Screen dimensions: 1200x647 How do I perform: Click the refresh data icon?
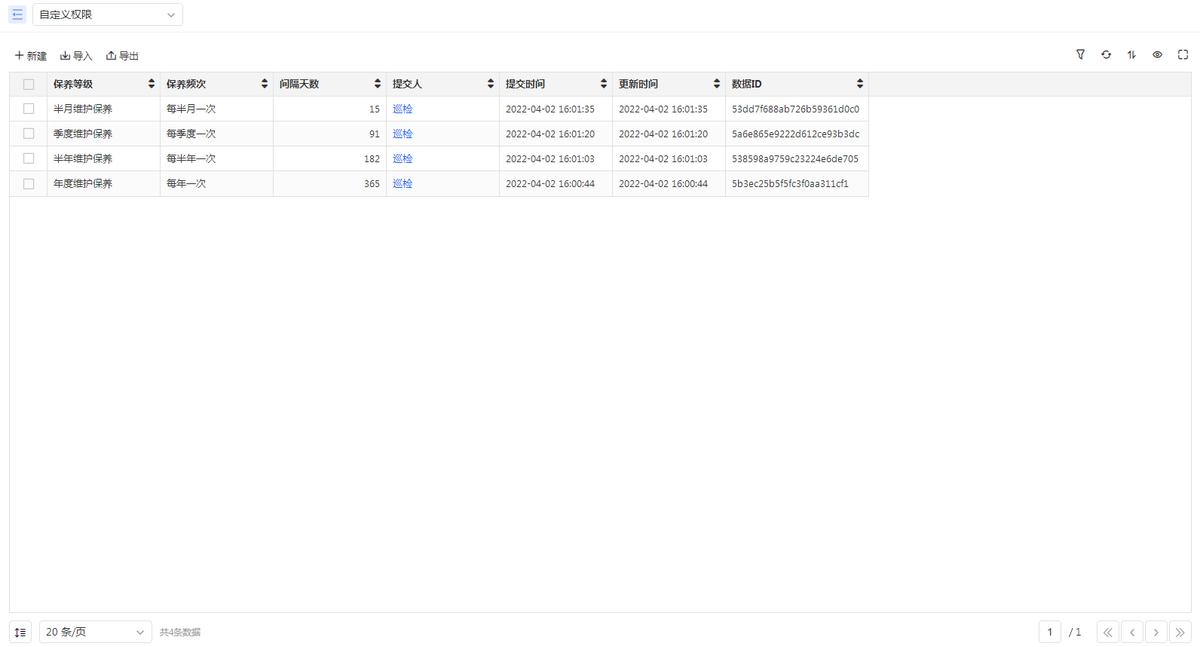tap(1106, 55)
